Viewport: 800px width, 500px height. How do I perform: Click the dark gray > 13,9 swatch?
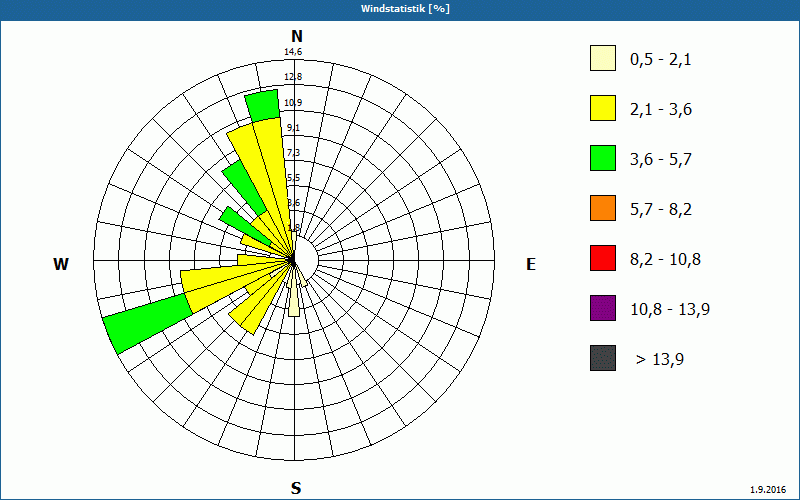pos(603,358)
